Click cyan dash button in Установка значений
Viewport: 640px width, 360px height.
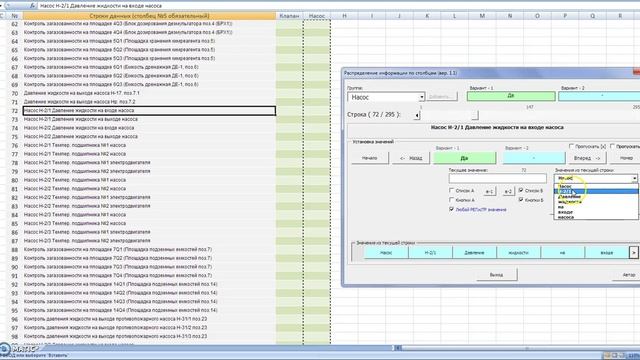tap(534, 158)
